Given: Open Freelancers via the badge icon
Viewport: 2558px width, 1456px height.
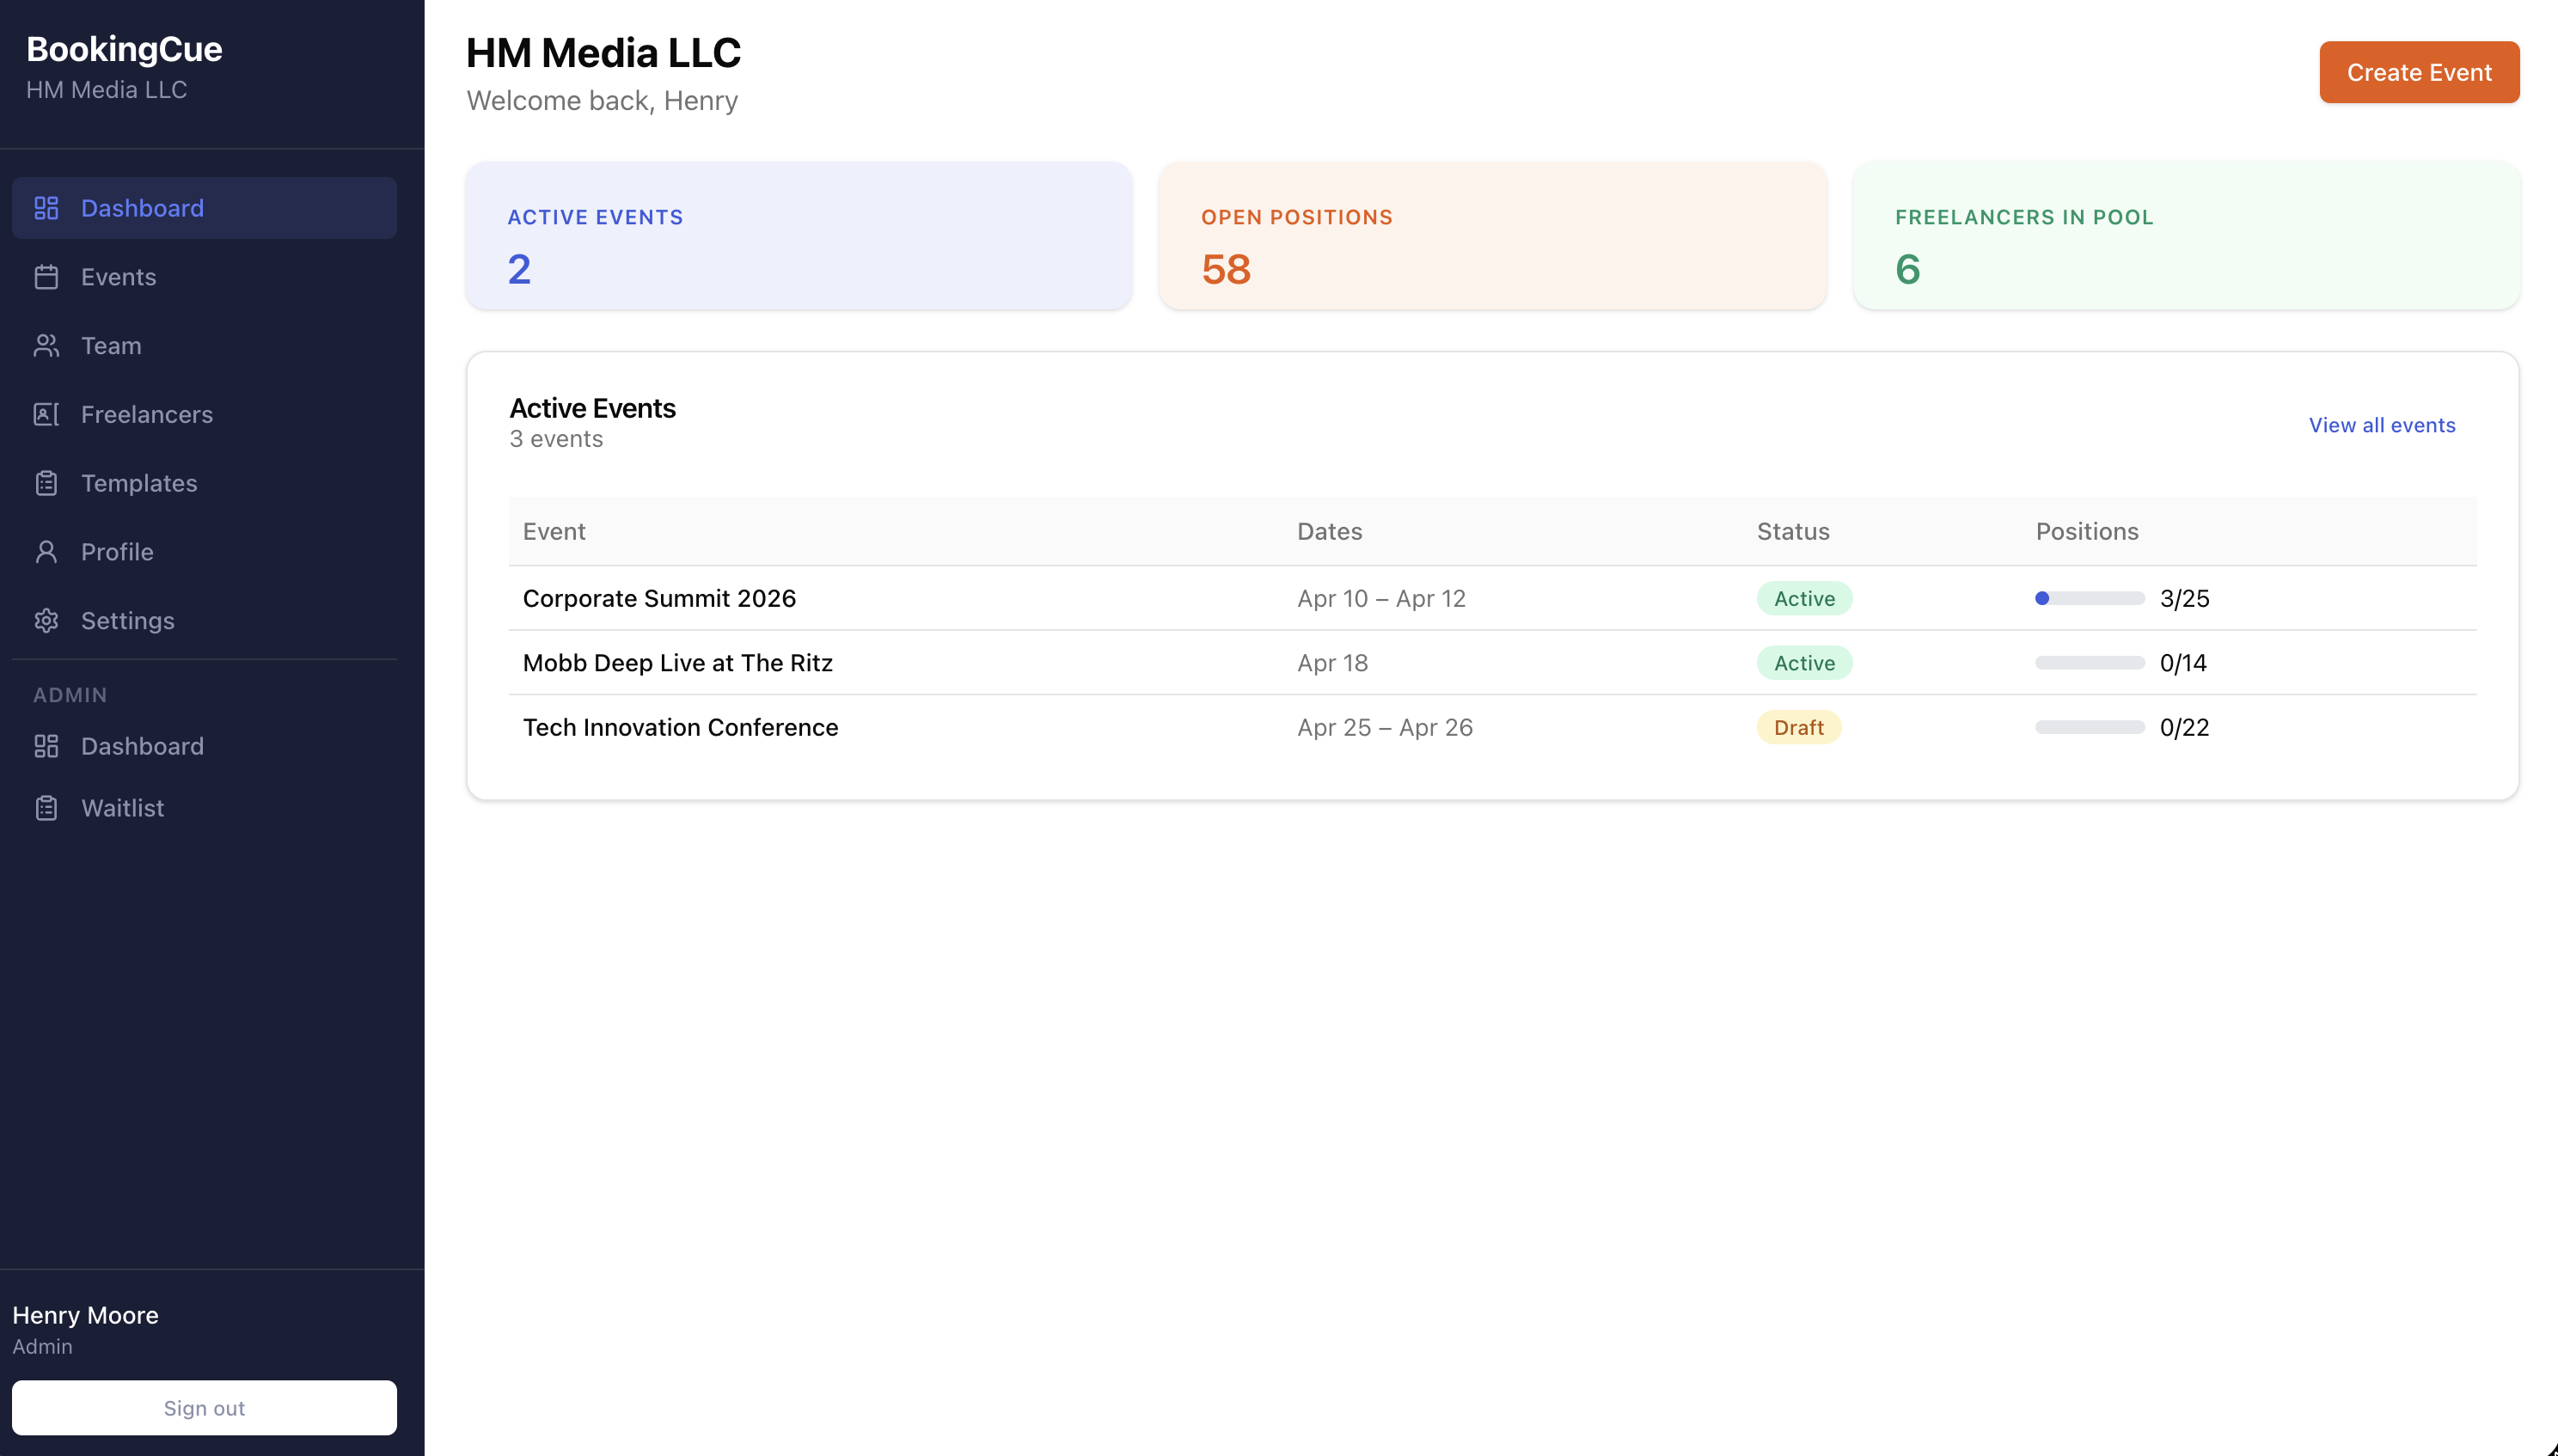Looking at the screenshot, I should (x=47, y=413).
